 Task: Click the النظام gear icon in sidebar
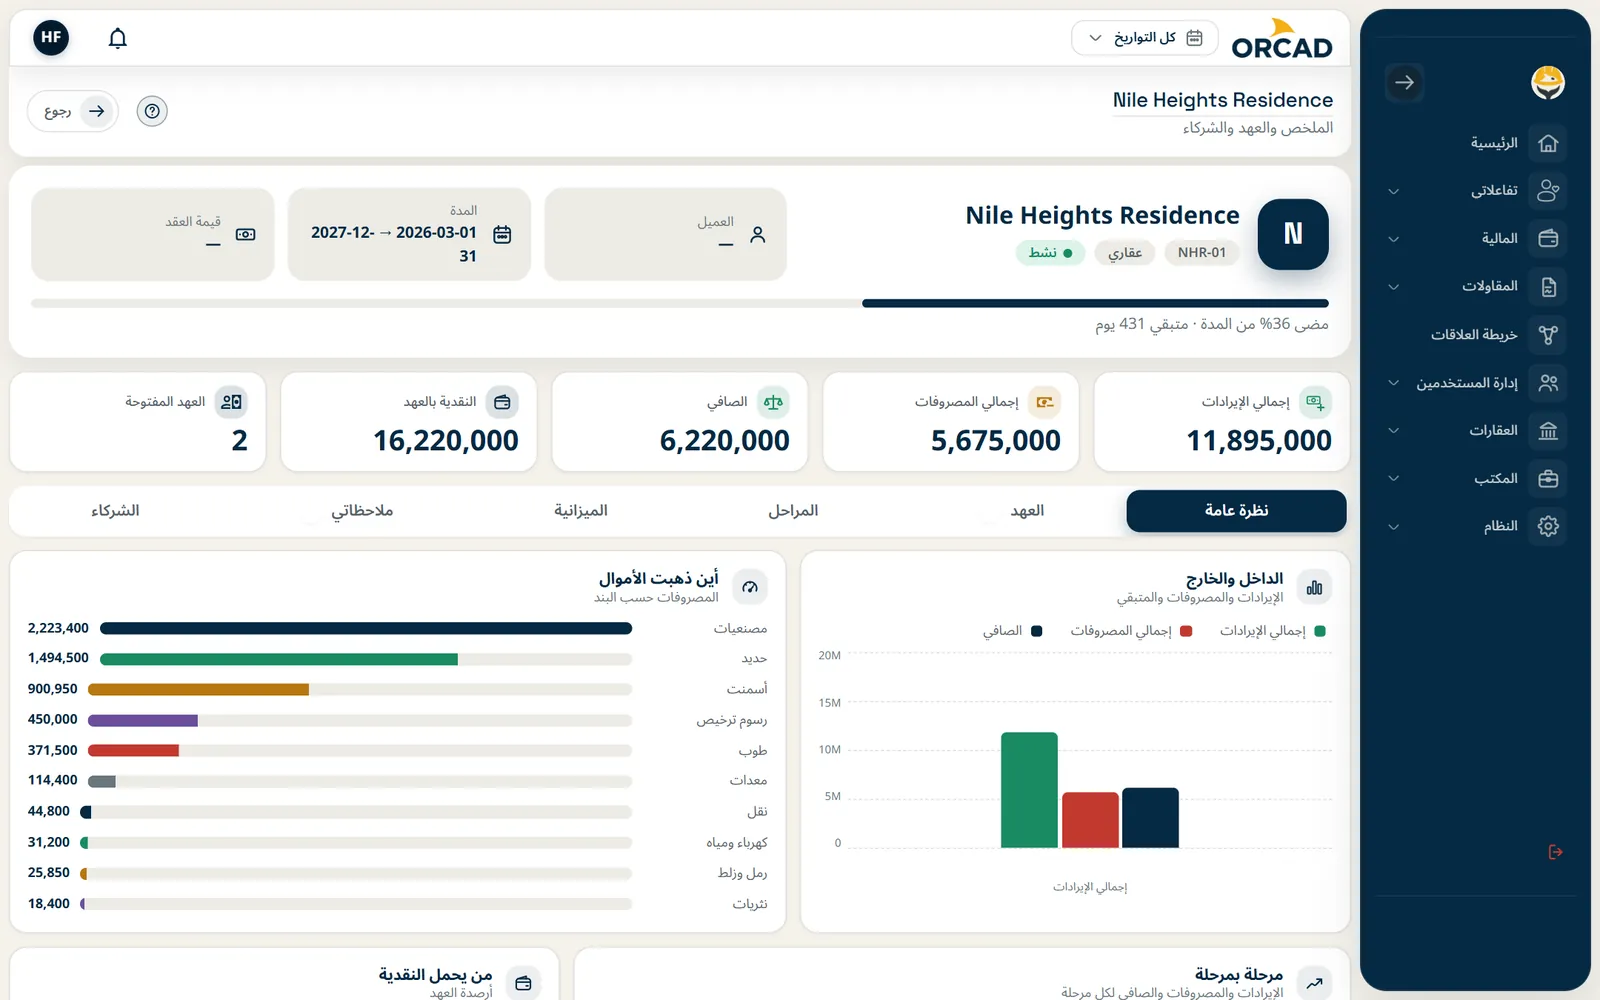(x=1548, y=526)
